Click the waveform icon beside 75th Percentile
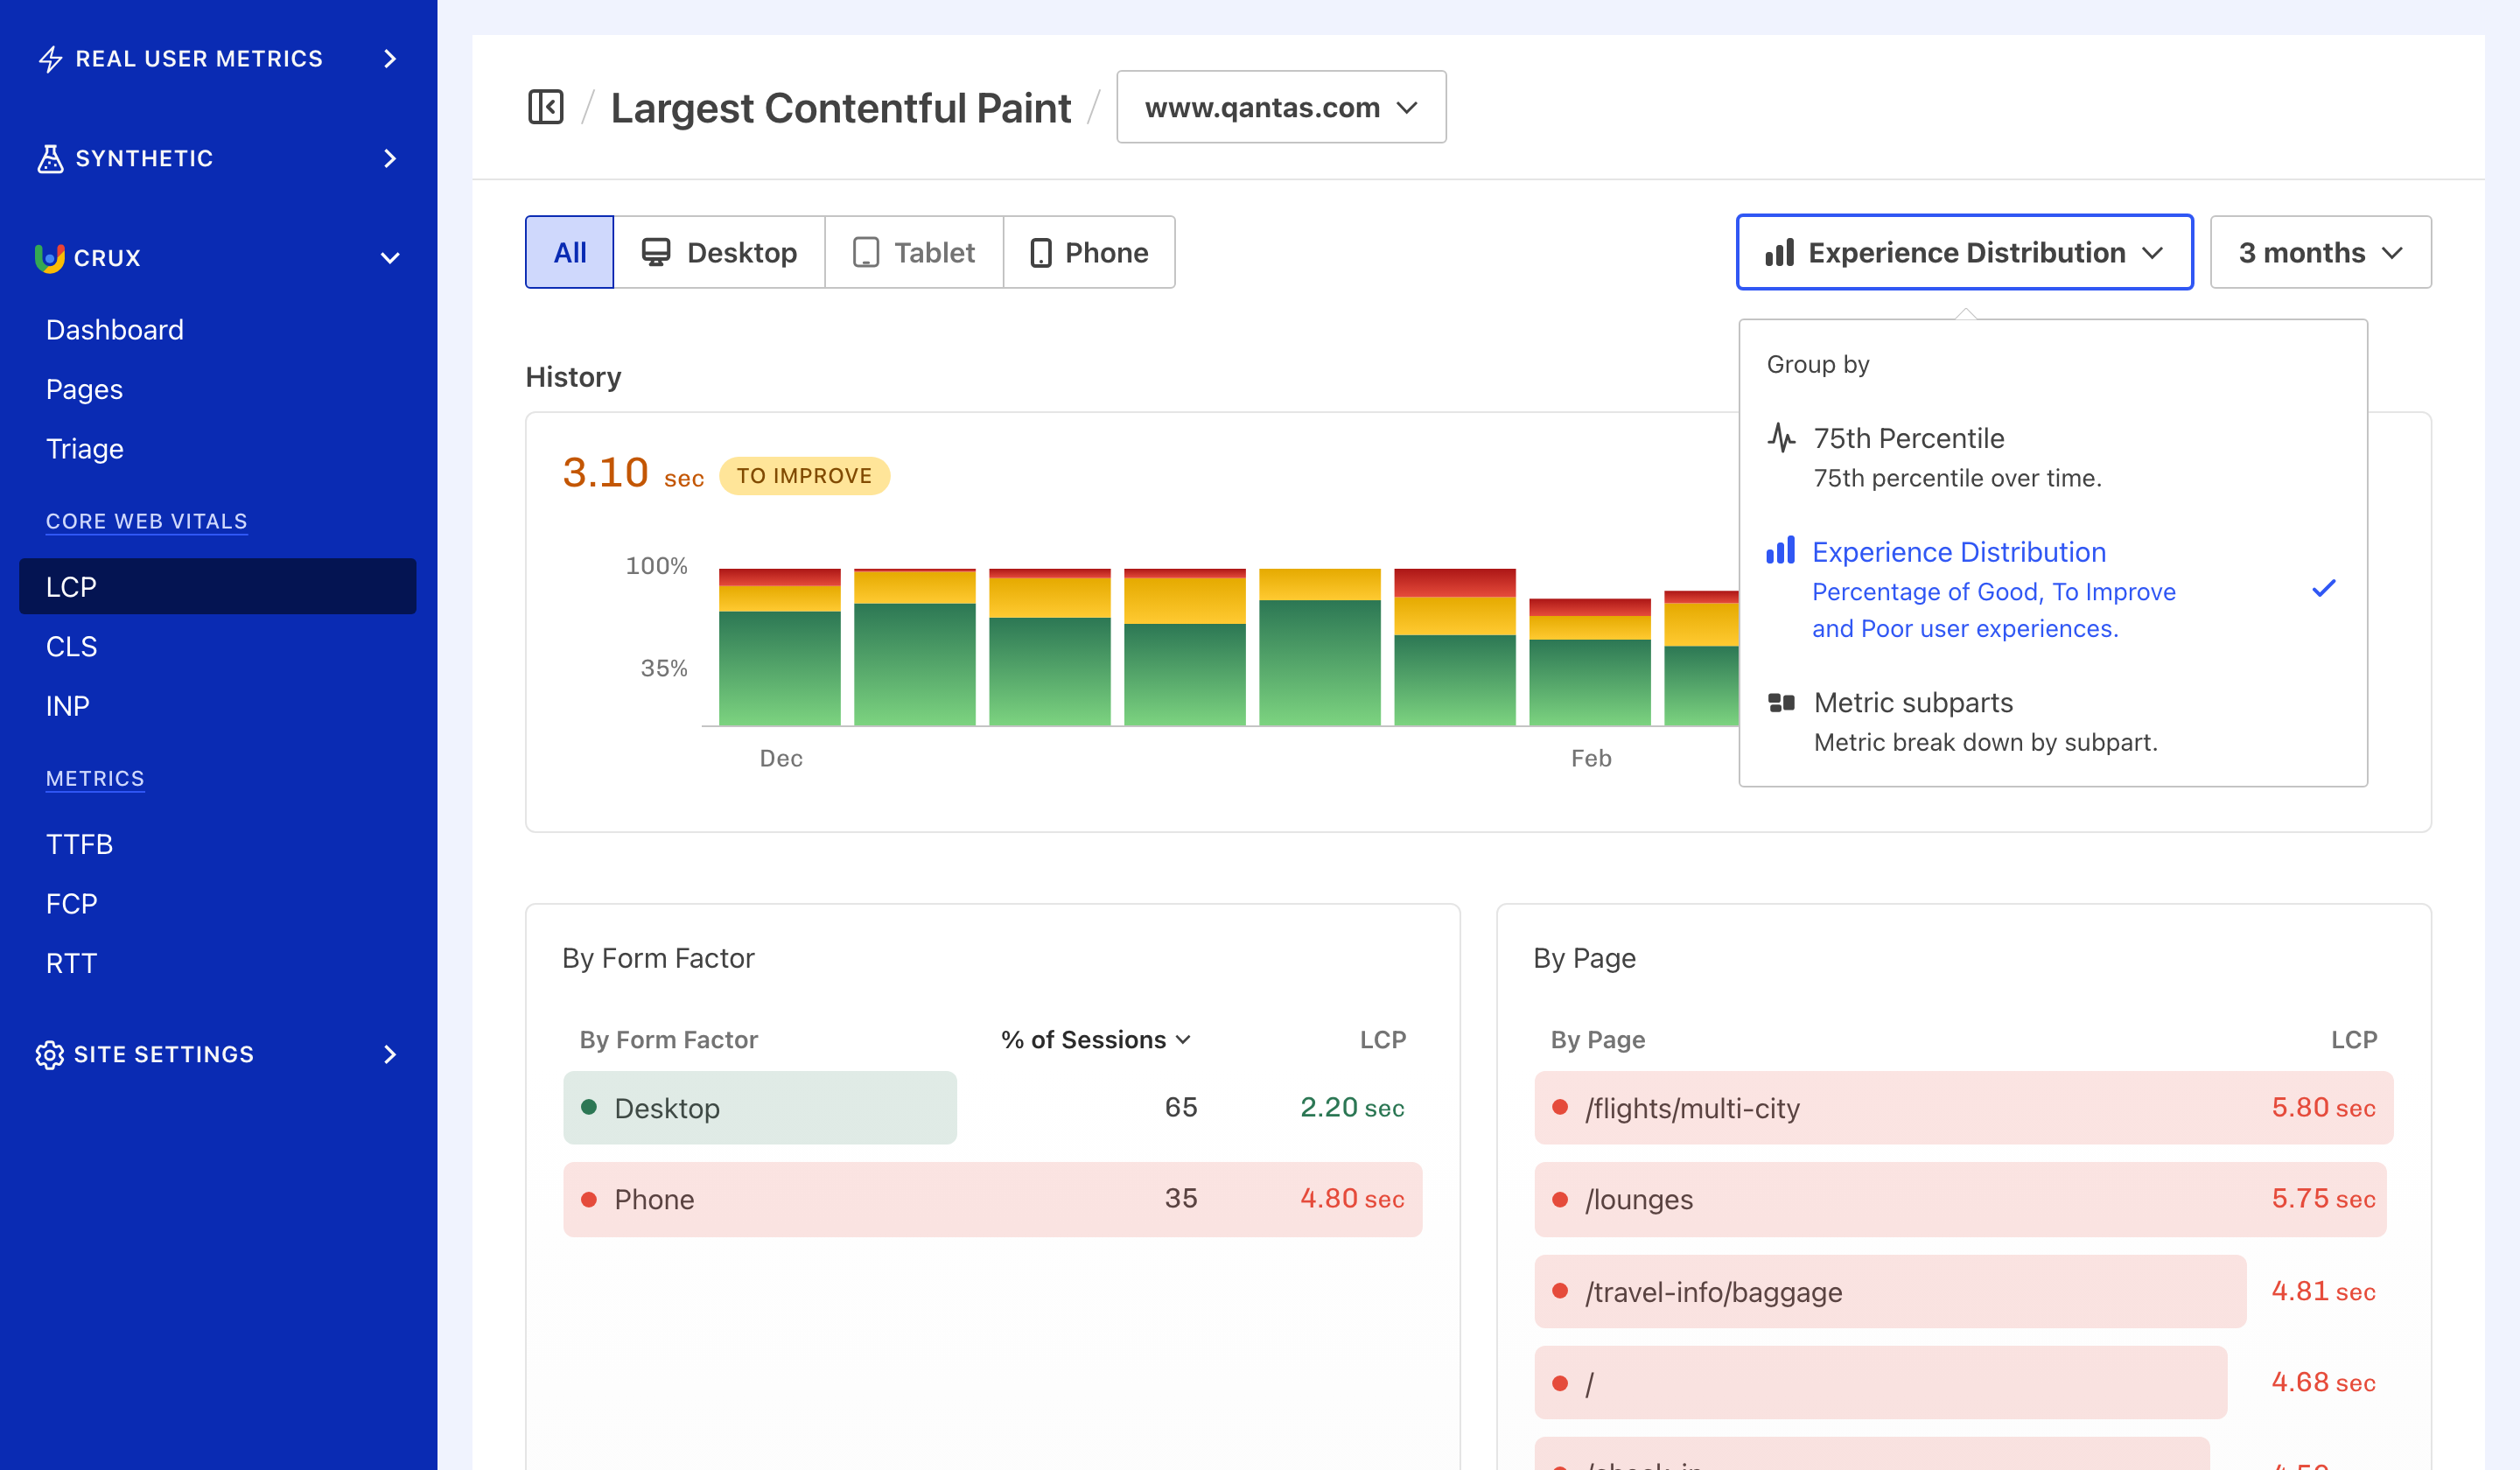Viewport: 2520px width, 1470px height. [1781, 437]
